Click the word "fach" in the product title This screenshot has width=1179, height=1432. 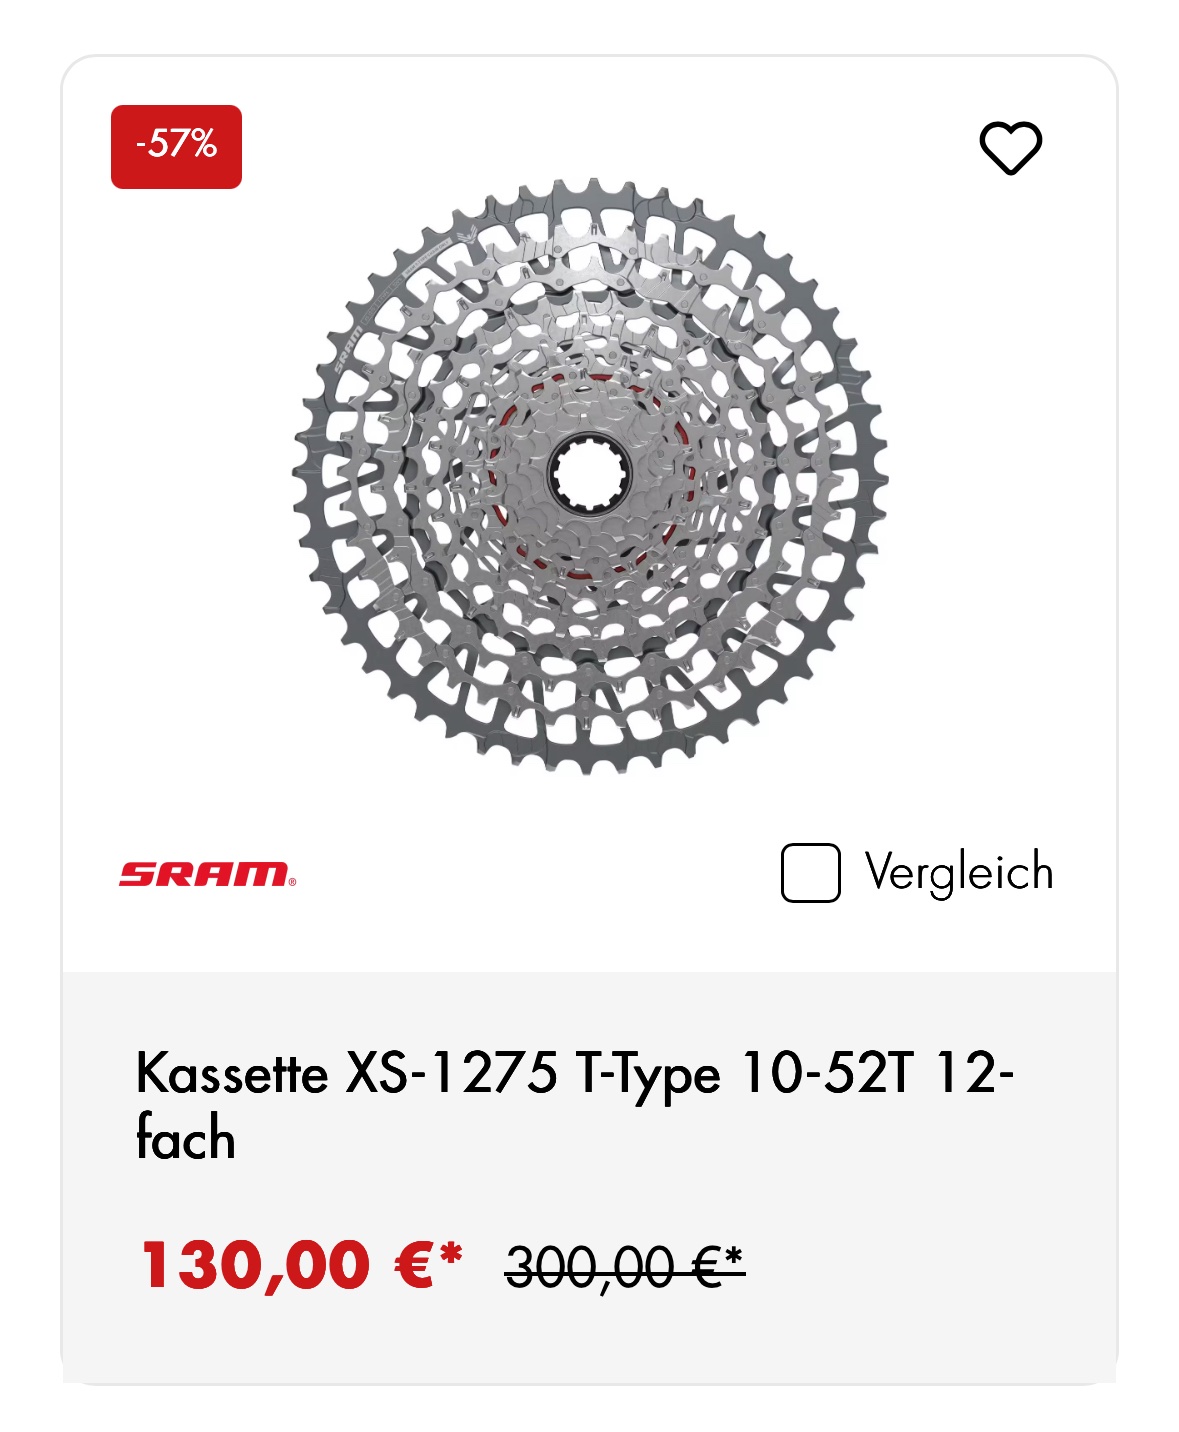pos(186,1139)
